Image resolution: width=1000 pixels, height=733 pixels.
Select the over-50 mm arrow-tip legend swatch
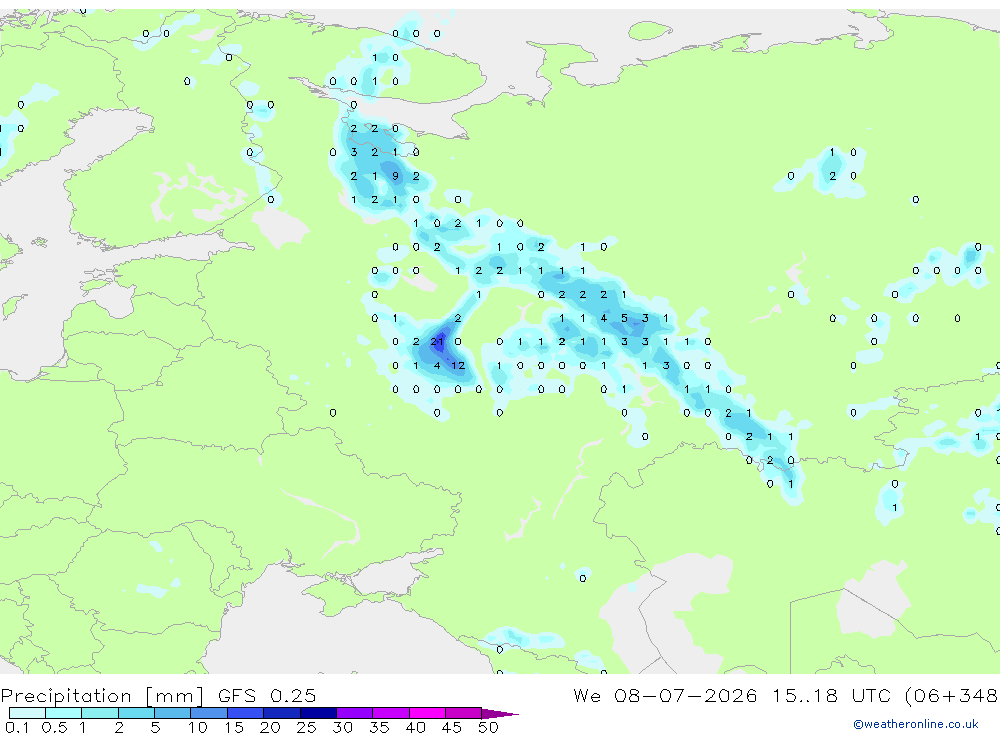click(x=499, y=713)
